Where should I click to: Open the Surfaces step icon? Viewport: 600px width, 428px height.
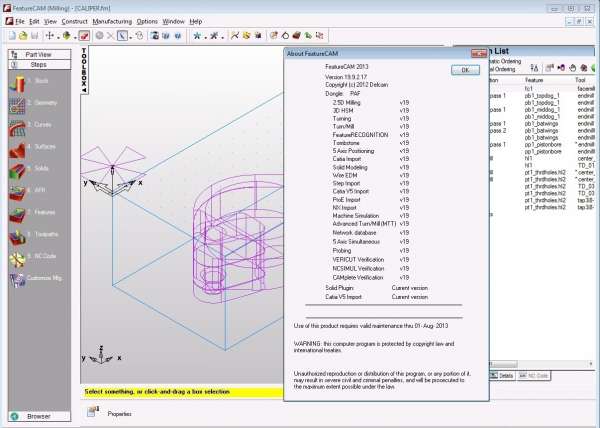click(x=17, y=150)
